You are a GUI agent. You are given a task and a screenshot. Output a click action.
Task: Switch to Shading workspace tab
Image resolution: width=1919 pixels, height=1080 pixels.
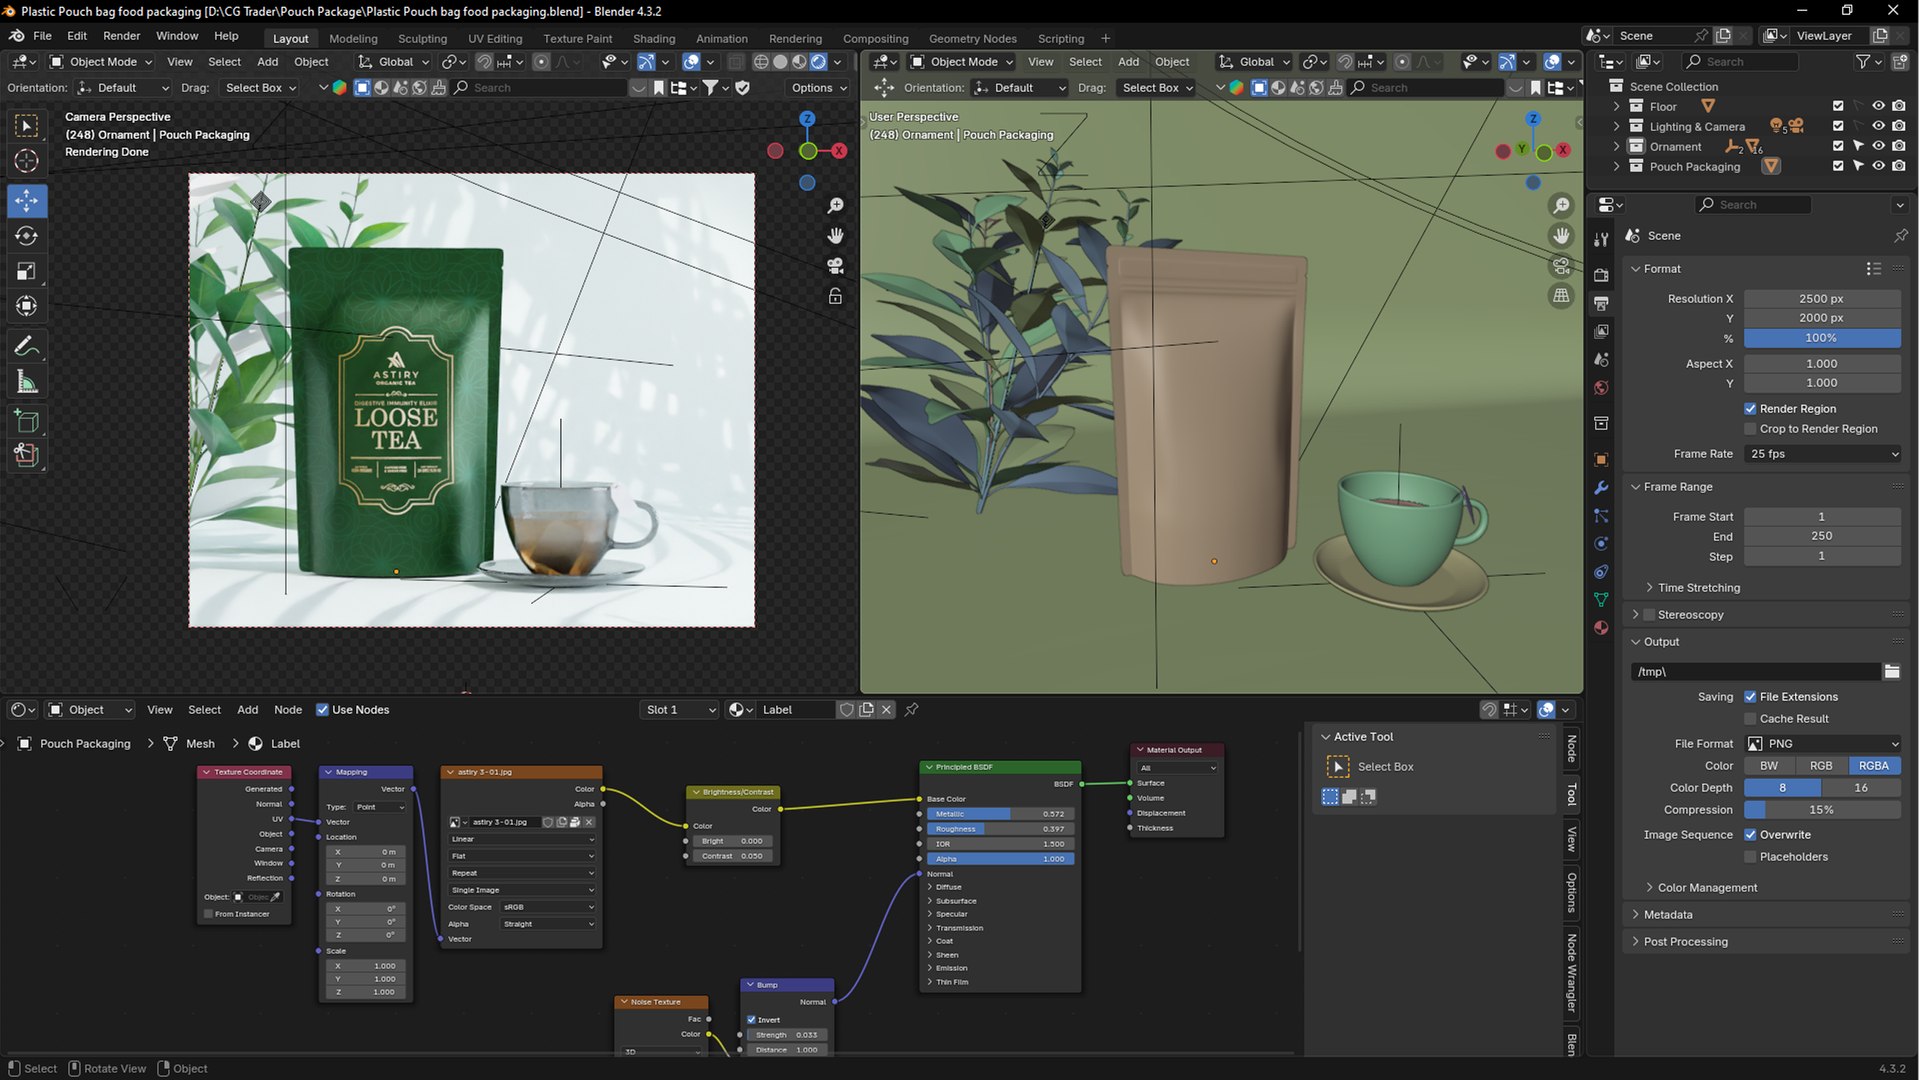(654, 39)
